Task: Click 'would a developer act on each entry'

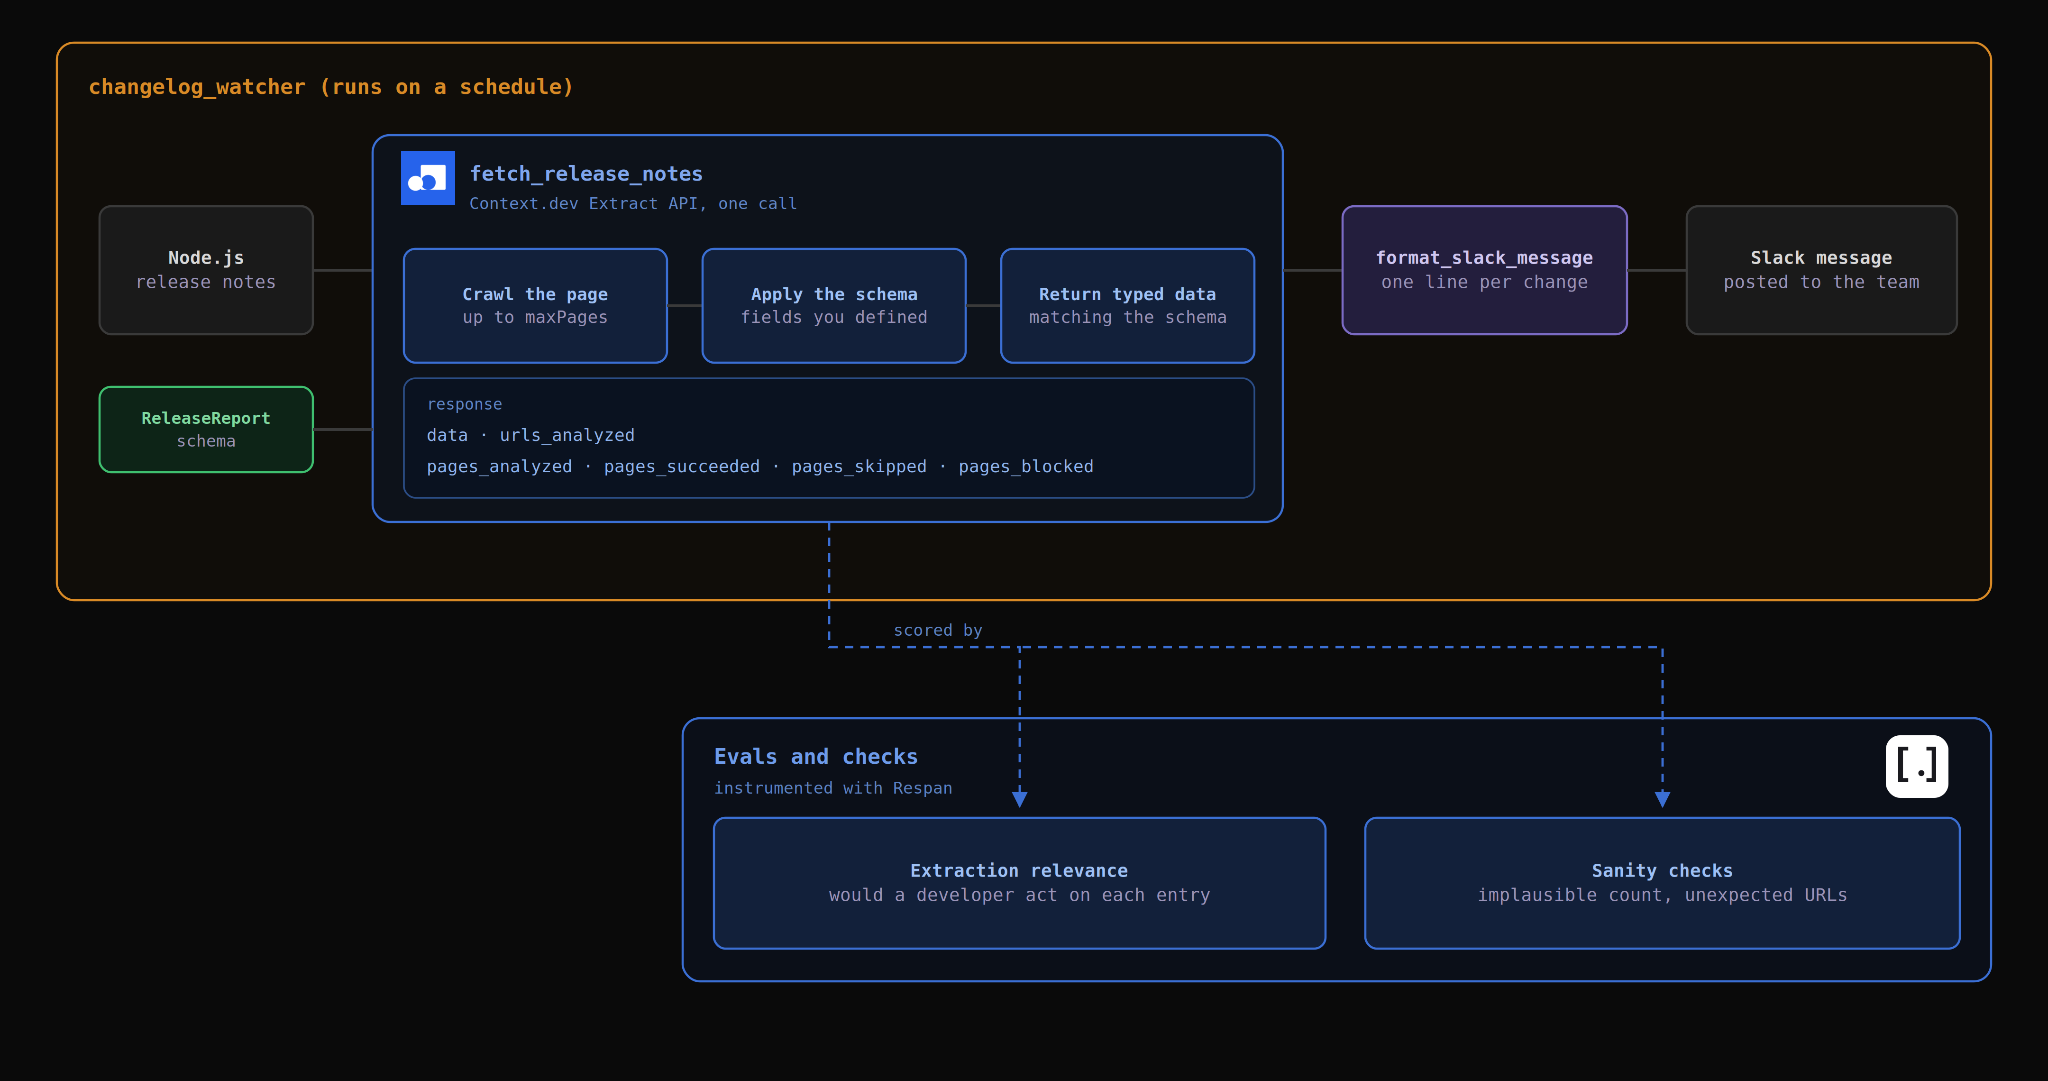Action: tap(1019, 895)
